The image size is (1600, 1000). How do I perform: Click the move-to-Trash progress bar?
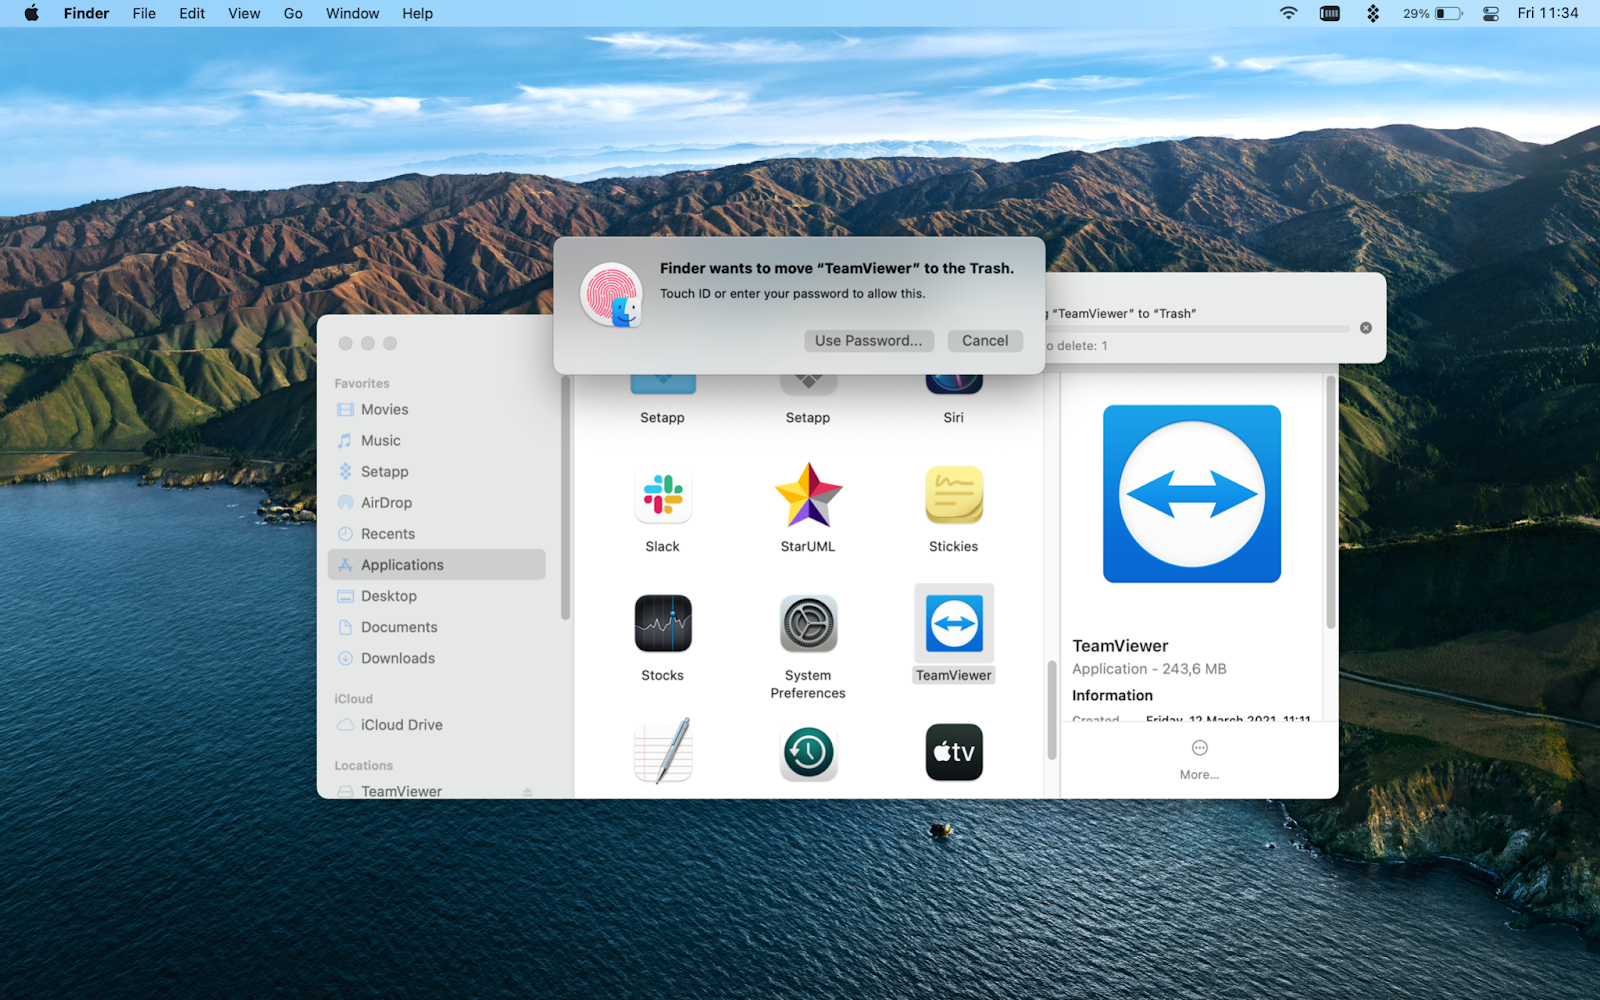coord(1197,328)
